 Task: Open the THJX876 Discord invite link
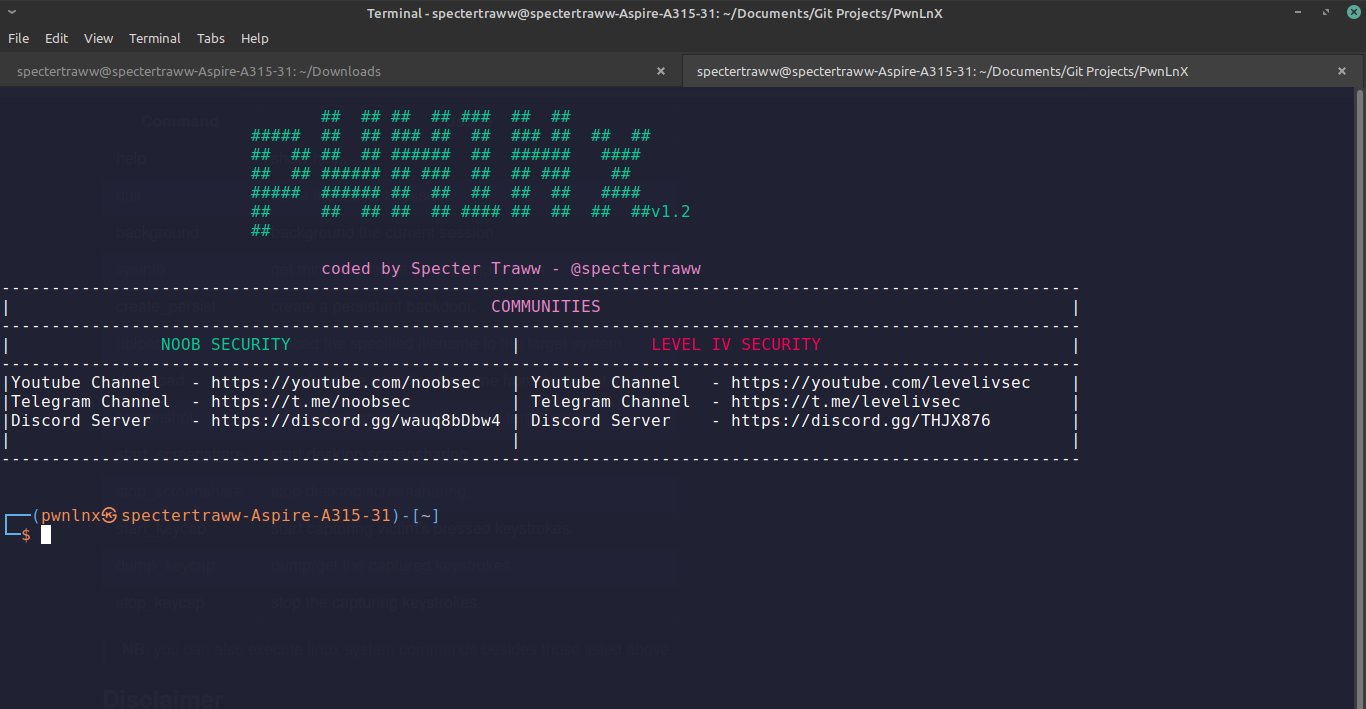click(x=861, y=420)
